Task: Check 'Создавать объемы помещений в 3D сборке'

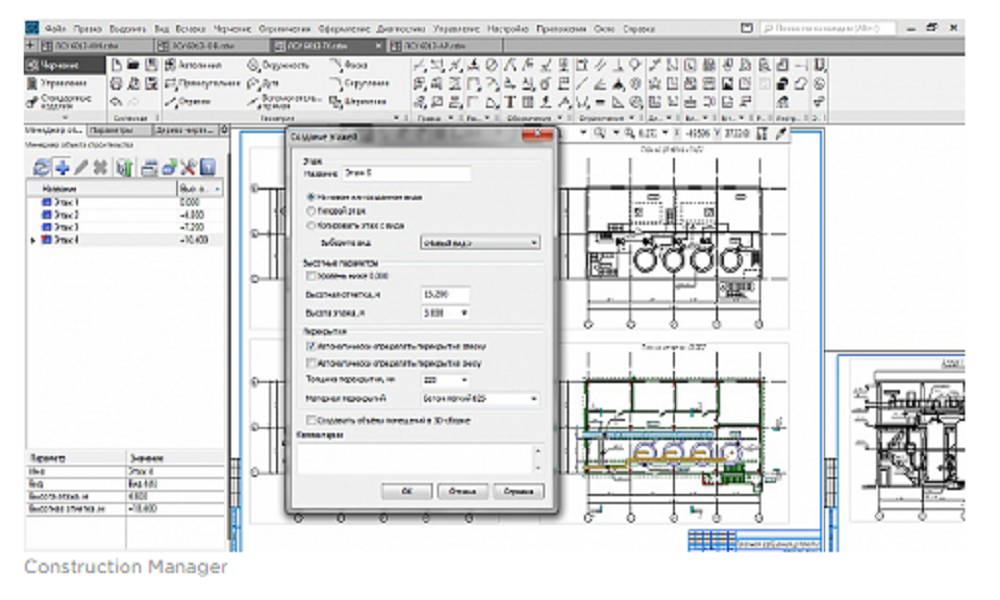Action: 311,420
